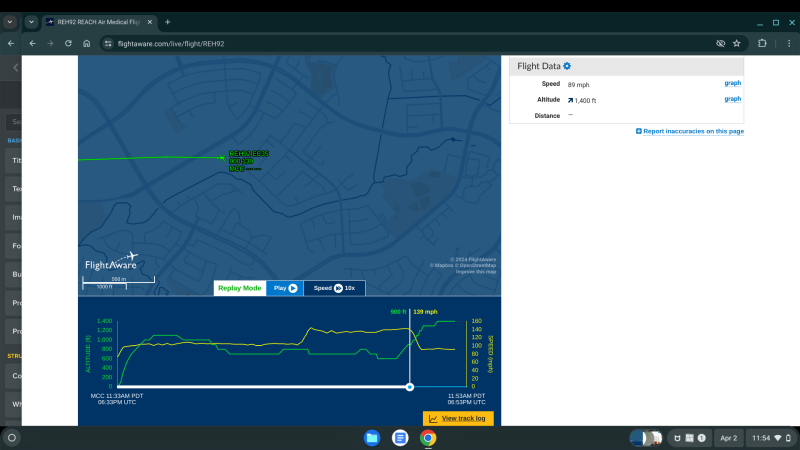The width and height of the screenshot is (800, 450).
Task: Open Flight Data settings gear
Action: pos(567,66)
